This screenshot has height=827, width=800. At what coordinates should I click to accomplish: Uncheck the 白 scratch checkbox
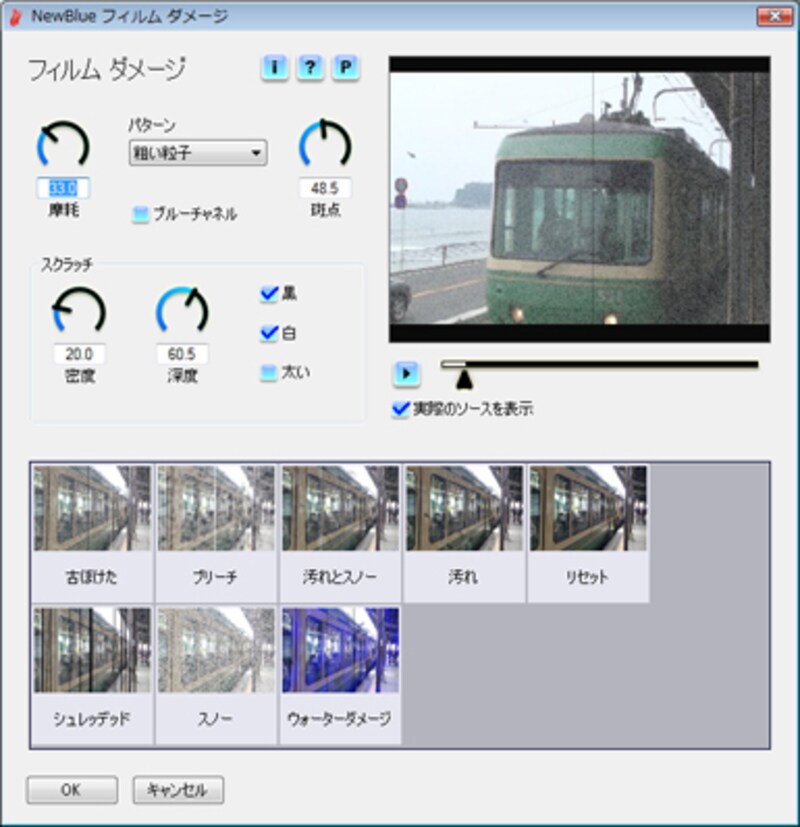tap(269, 333)
